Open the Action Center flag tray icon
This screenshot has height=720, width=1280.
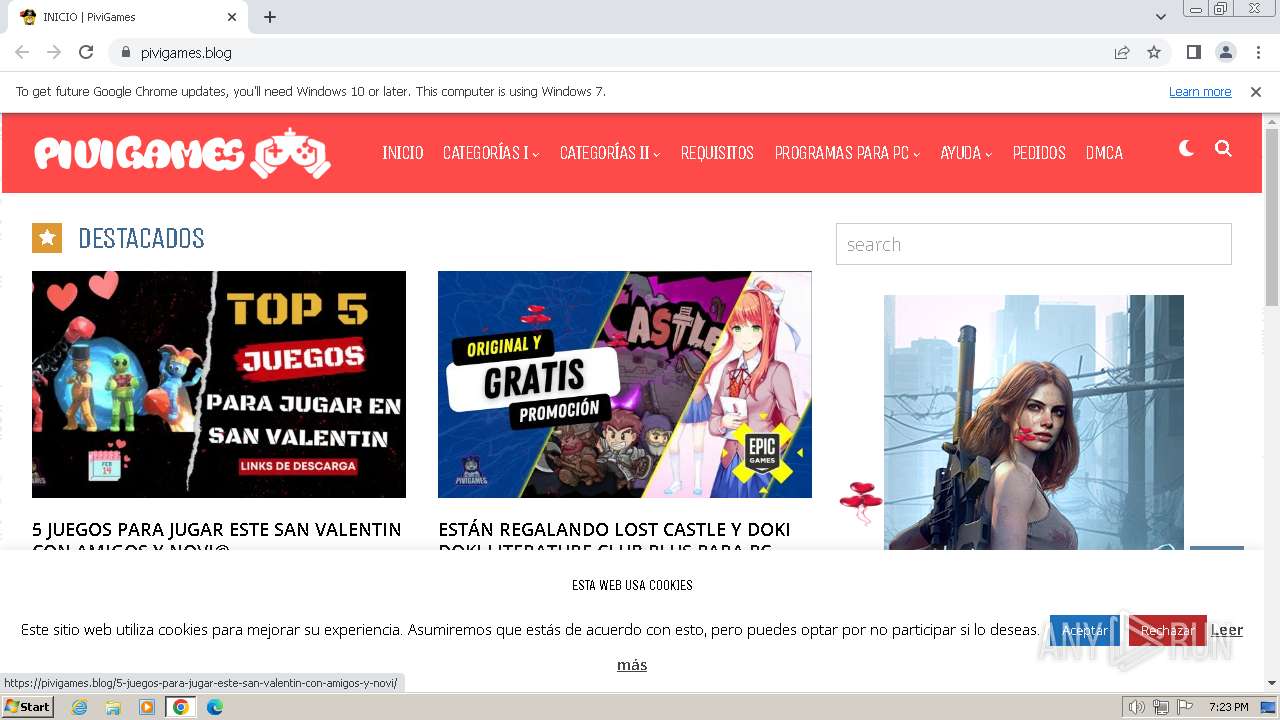[1184, 707]
